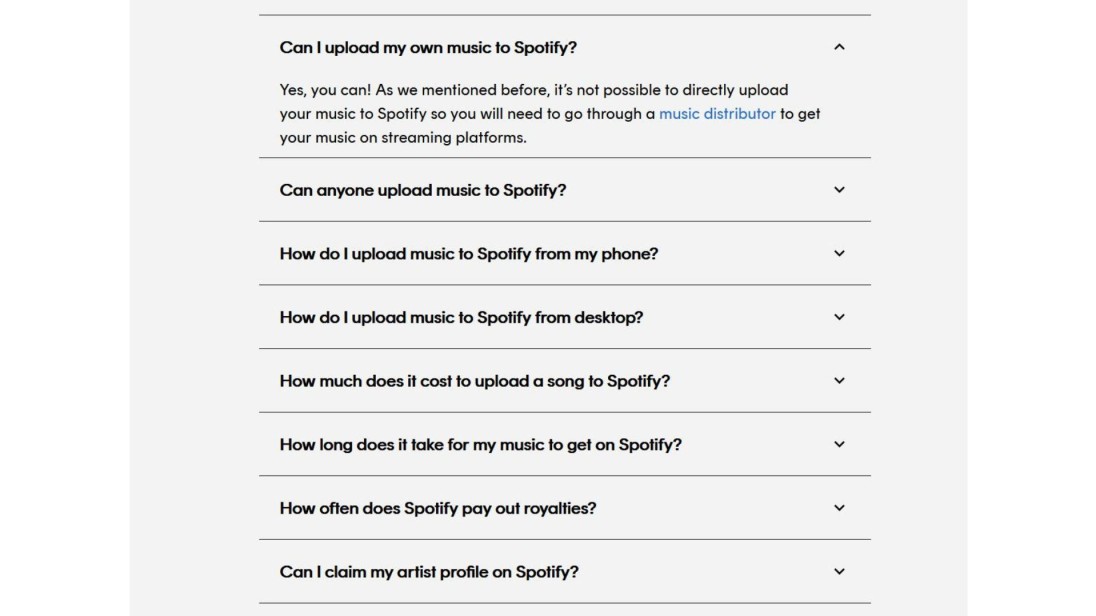Click the 'streaming platforms' answer text line
Image resolution: width=1096 pixels, height=616 pixels.
[403, 138]
